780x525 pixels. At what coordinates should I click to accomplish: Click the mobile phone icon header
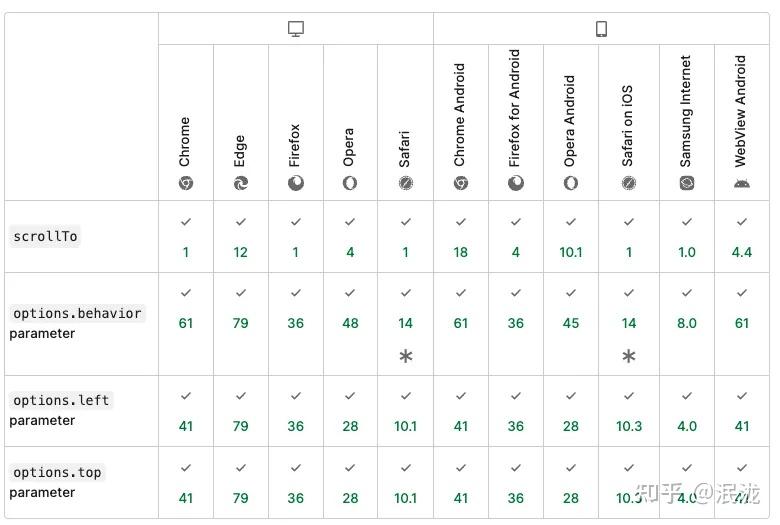coord(601,29)
